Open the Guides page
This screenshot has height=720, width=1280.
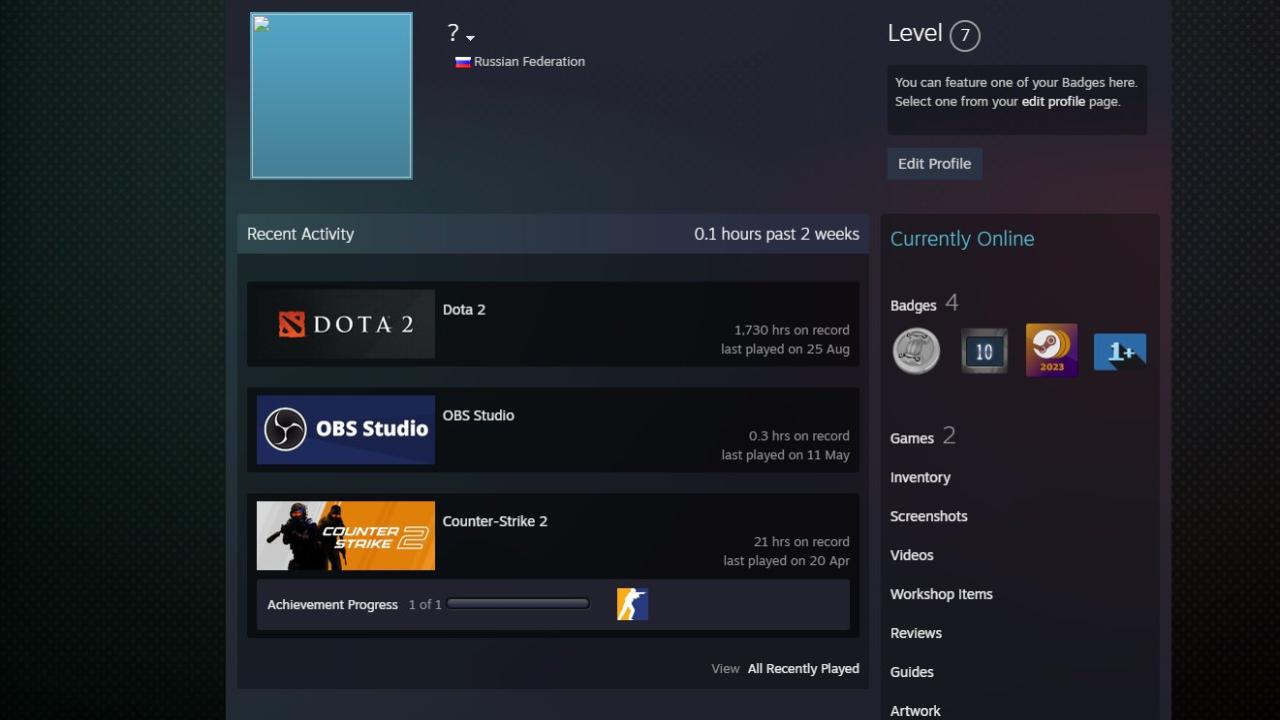coord(912,673)
